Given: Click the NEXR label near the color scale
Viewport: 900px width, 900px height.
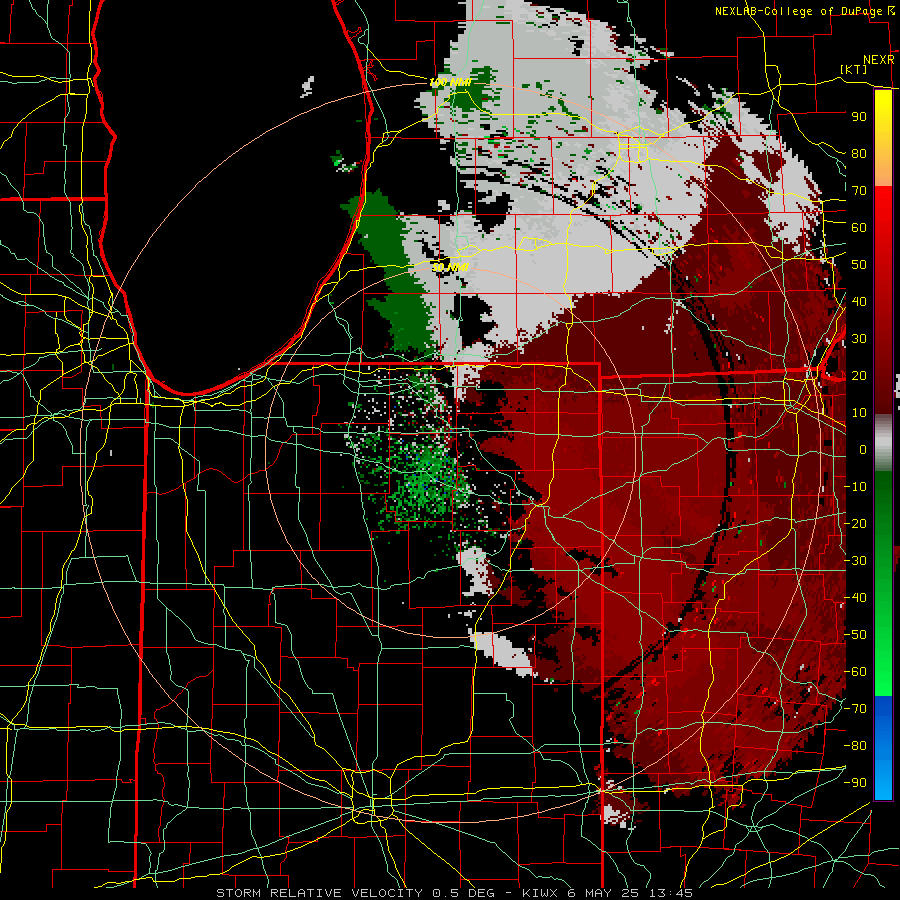Looking at the screenshot, I should tap(879, 60).
